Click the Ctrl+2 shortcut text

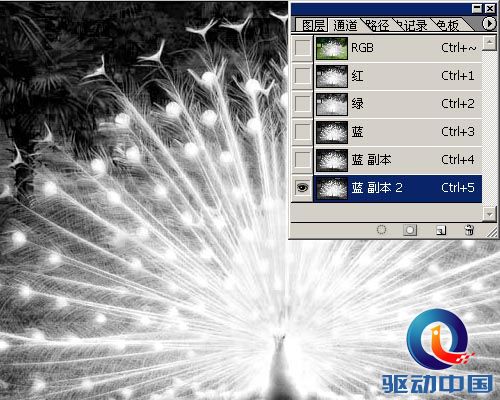458,104
